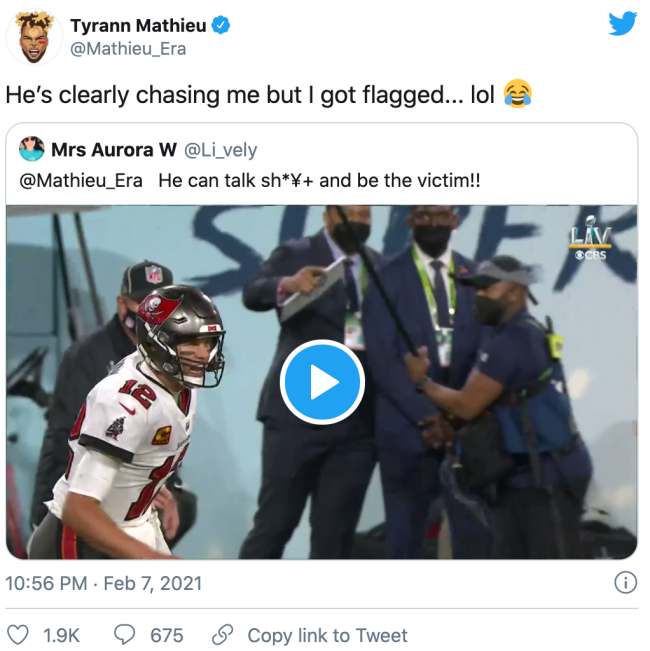Viewport: 650px width, 651px height.
Task: Click the 1.9K likes count
Action: click(61, 635)
